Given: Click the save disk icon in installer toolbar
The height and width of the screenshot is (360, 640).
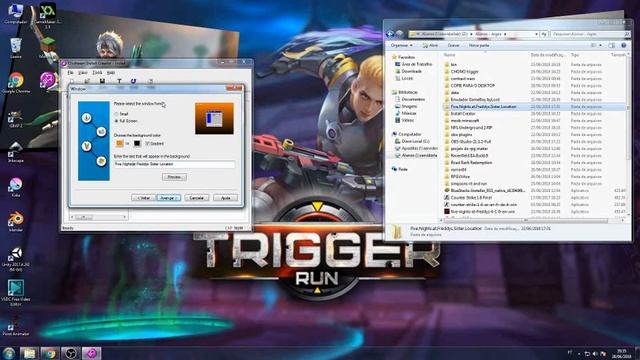Looking at the screenshot, I should coord(102,81).
